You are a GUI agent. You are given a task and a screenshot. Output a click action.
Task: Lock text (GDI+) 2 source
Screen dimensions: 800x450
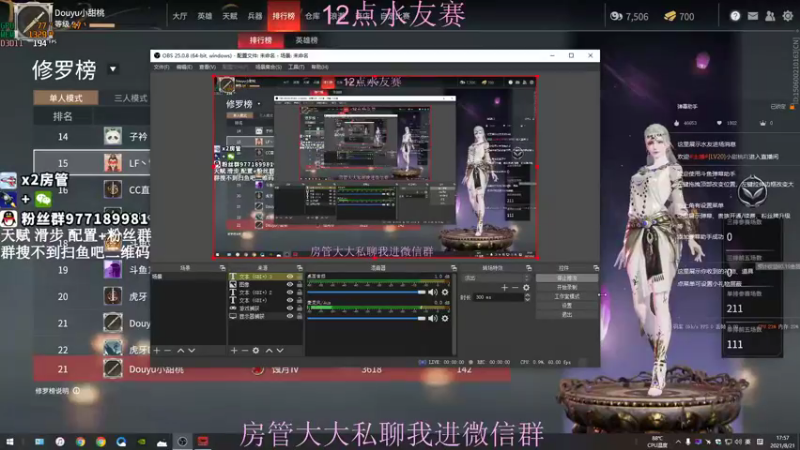pos(299,292)
